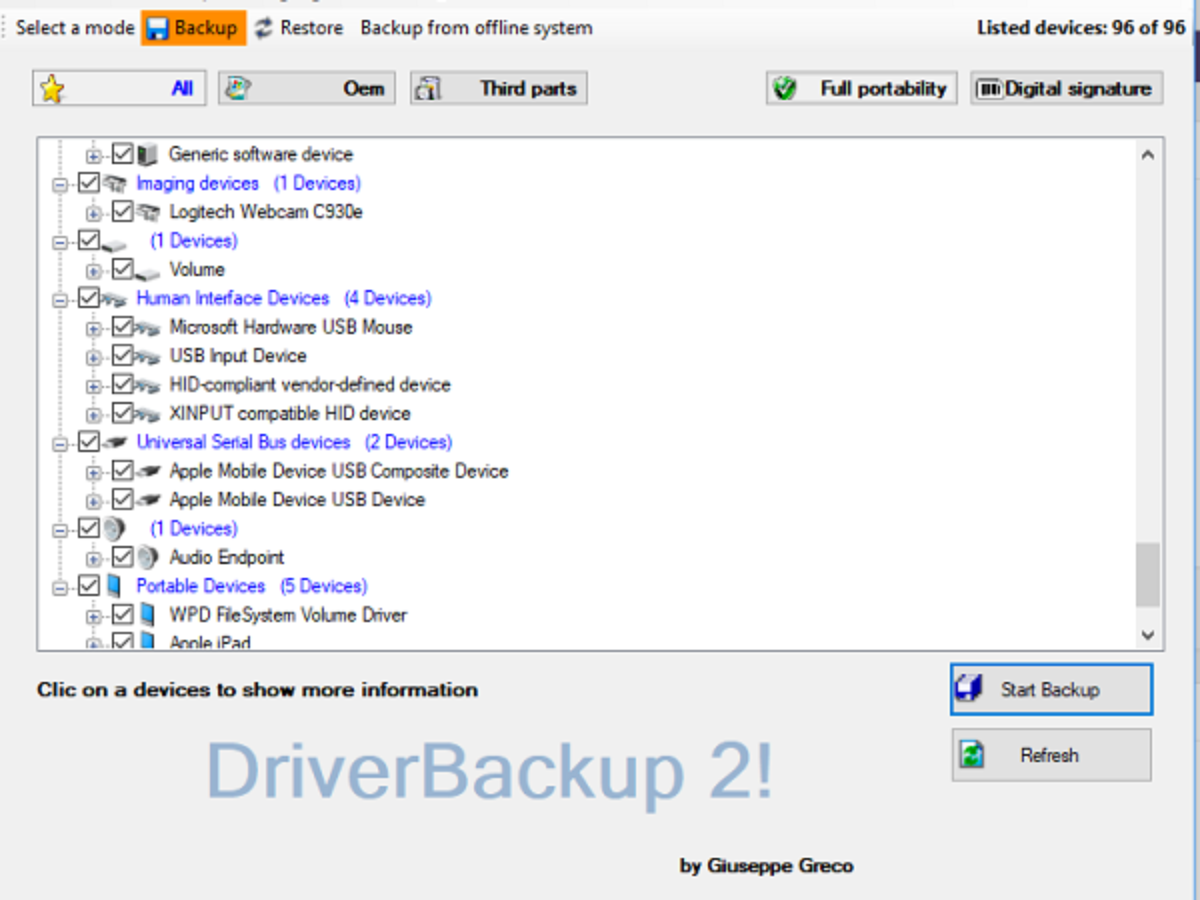Expand the Logitech Webcam C930e node
This screenshot has height=900, width=1200.
[x=94, y=213]
